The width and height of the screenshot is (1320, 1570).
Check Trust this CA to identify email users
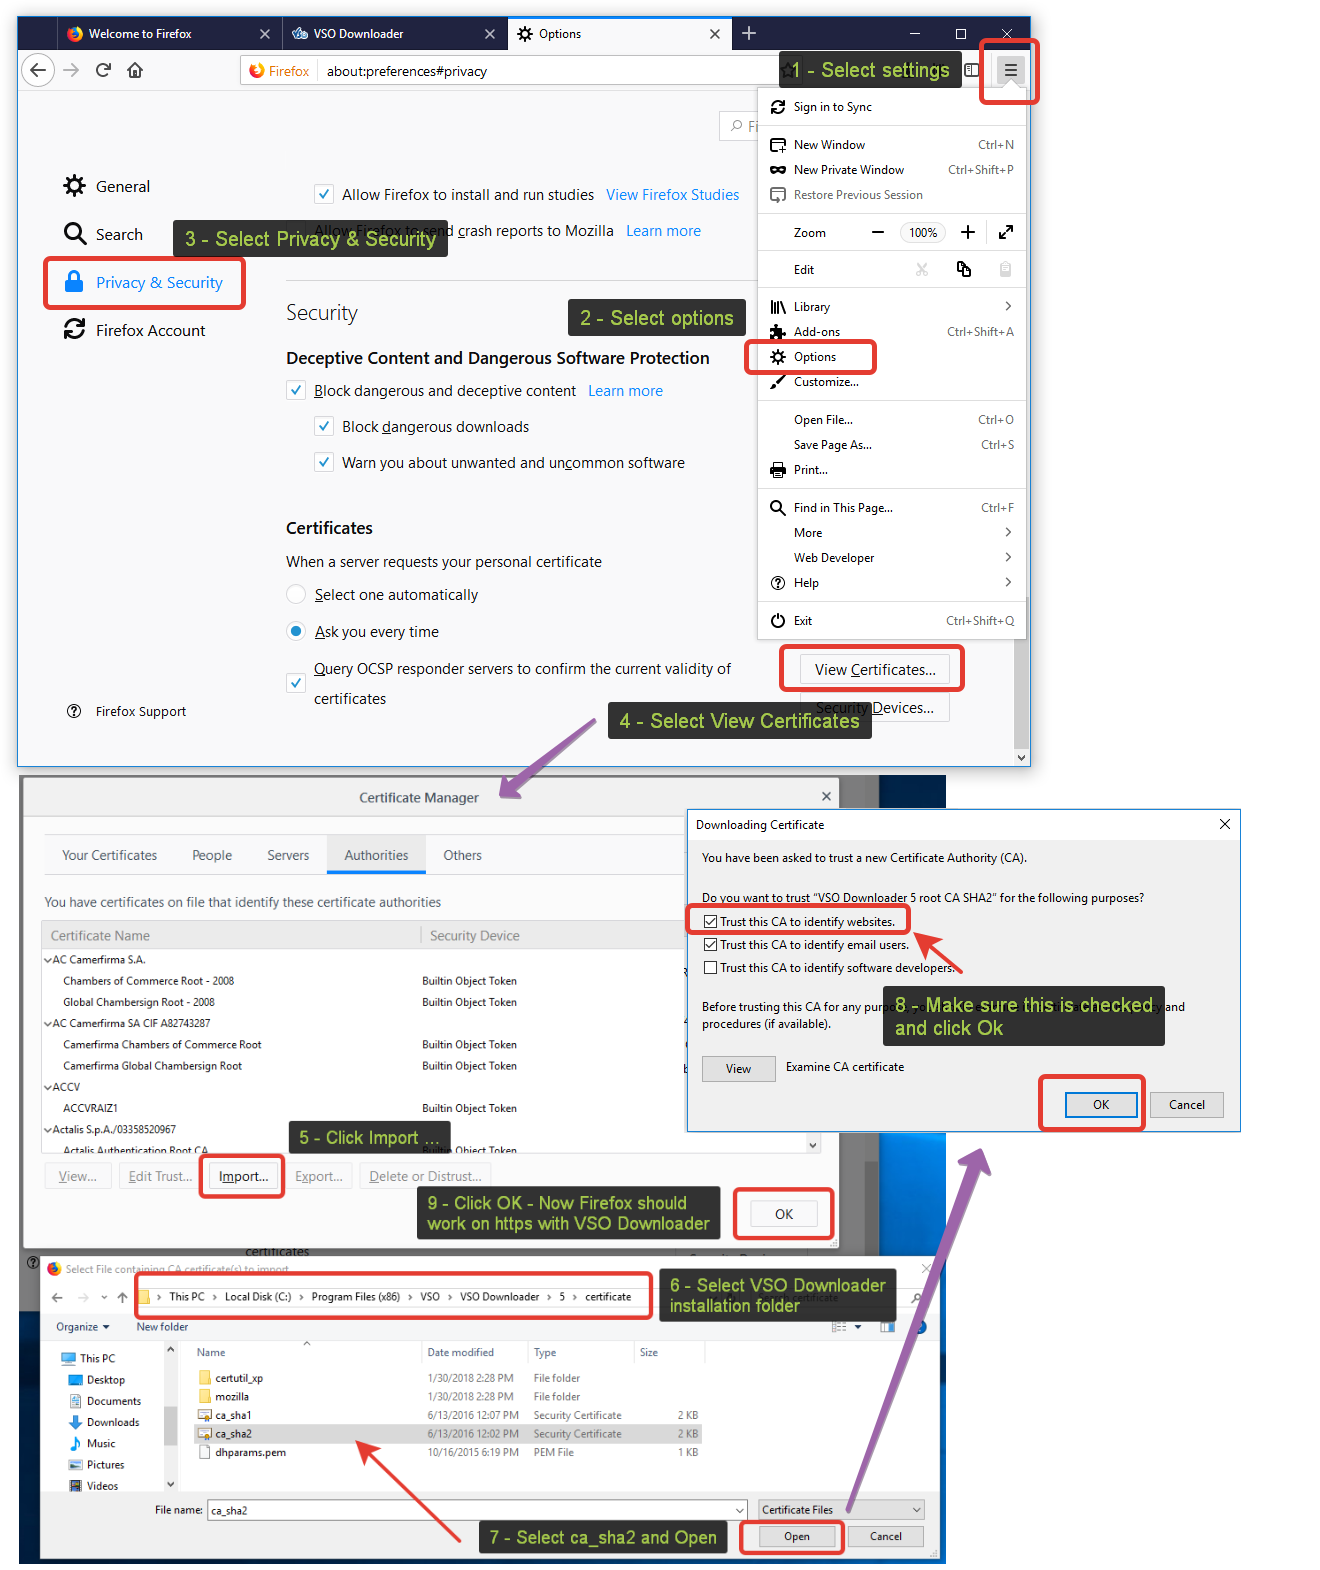click(x=711, y=945)
